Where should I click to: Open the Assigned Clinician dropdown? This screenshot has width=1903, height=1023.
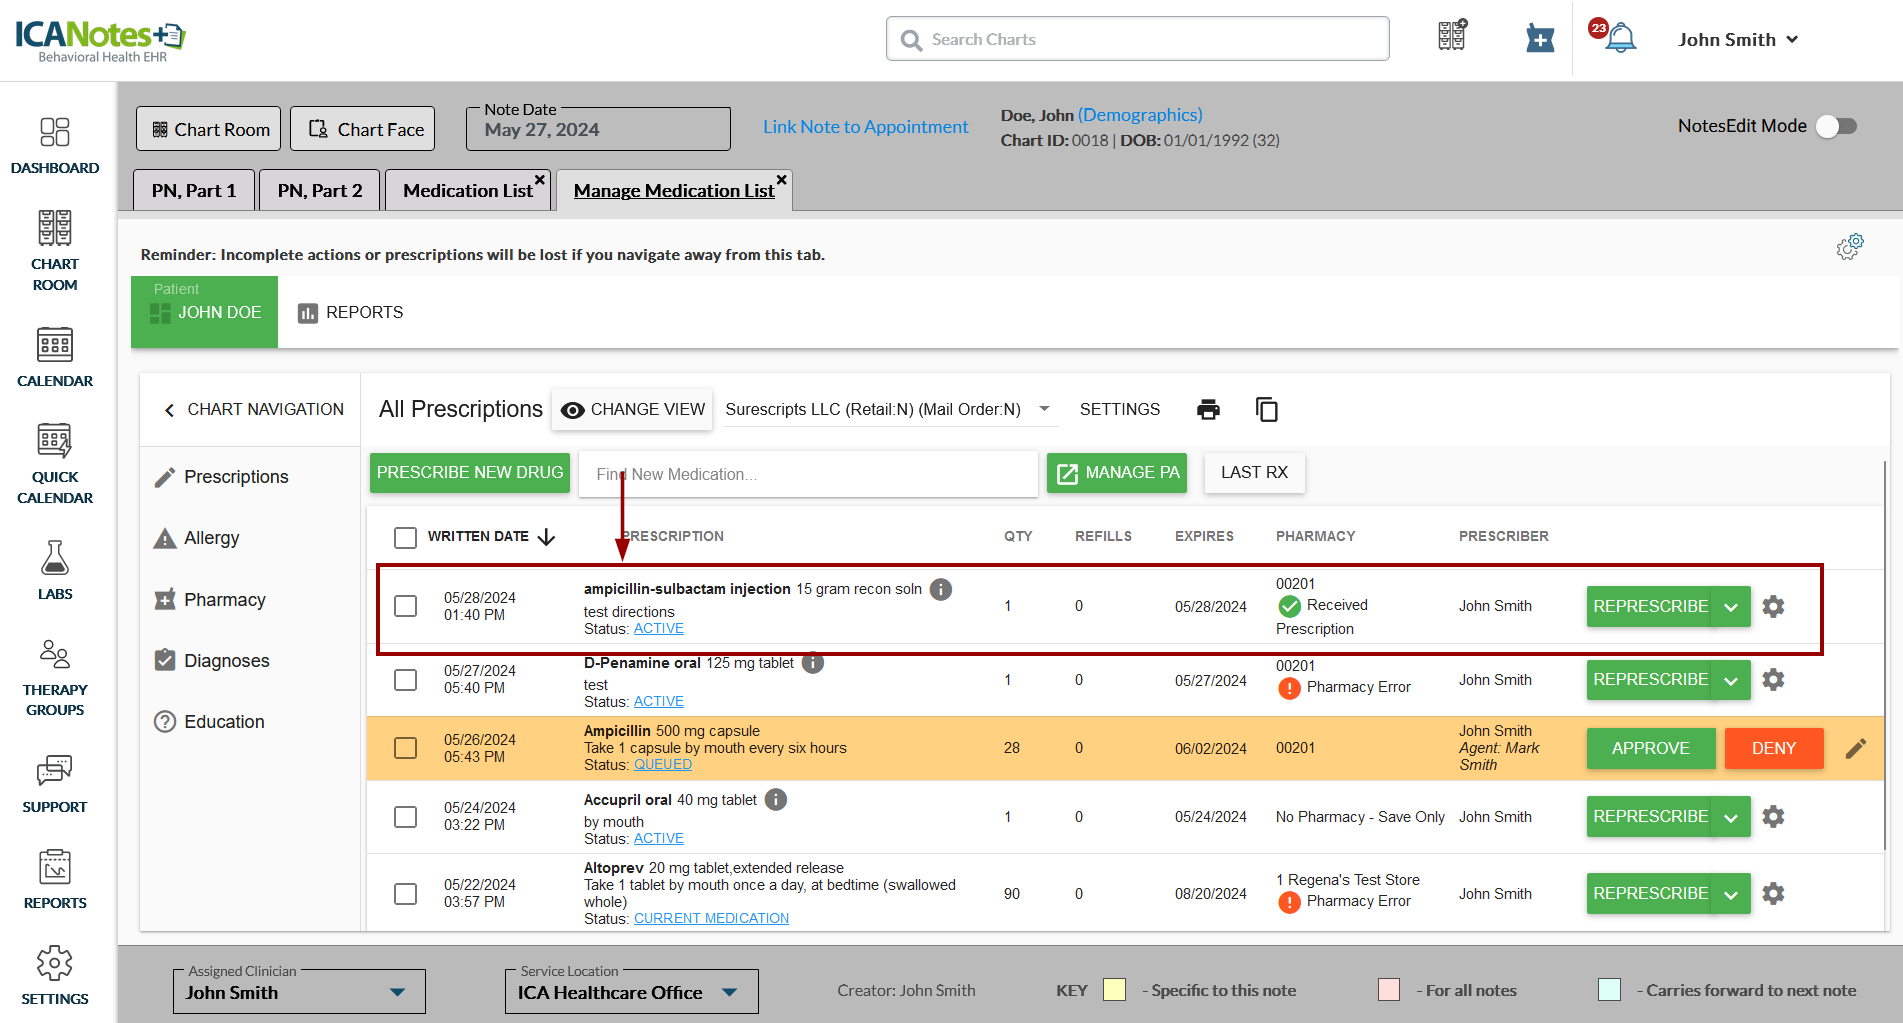point(397,992)
